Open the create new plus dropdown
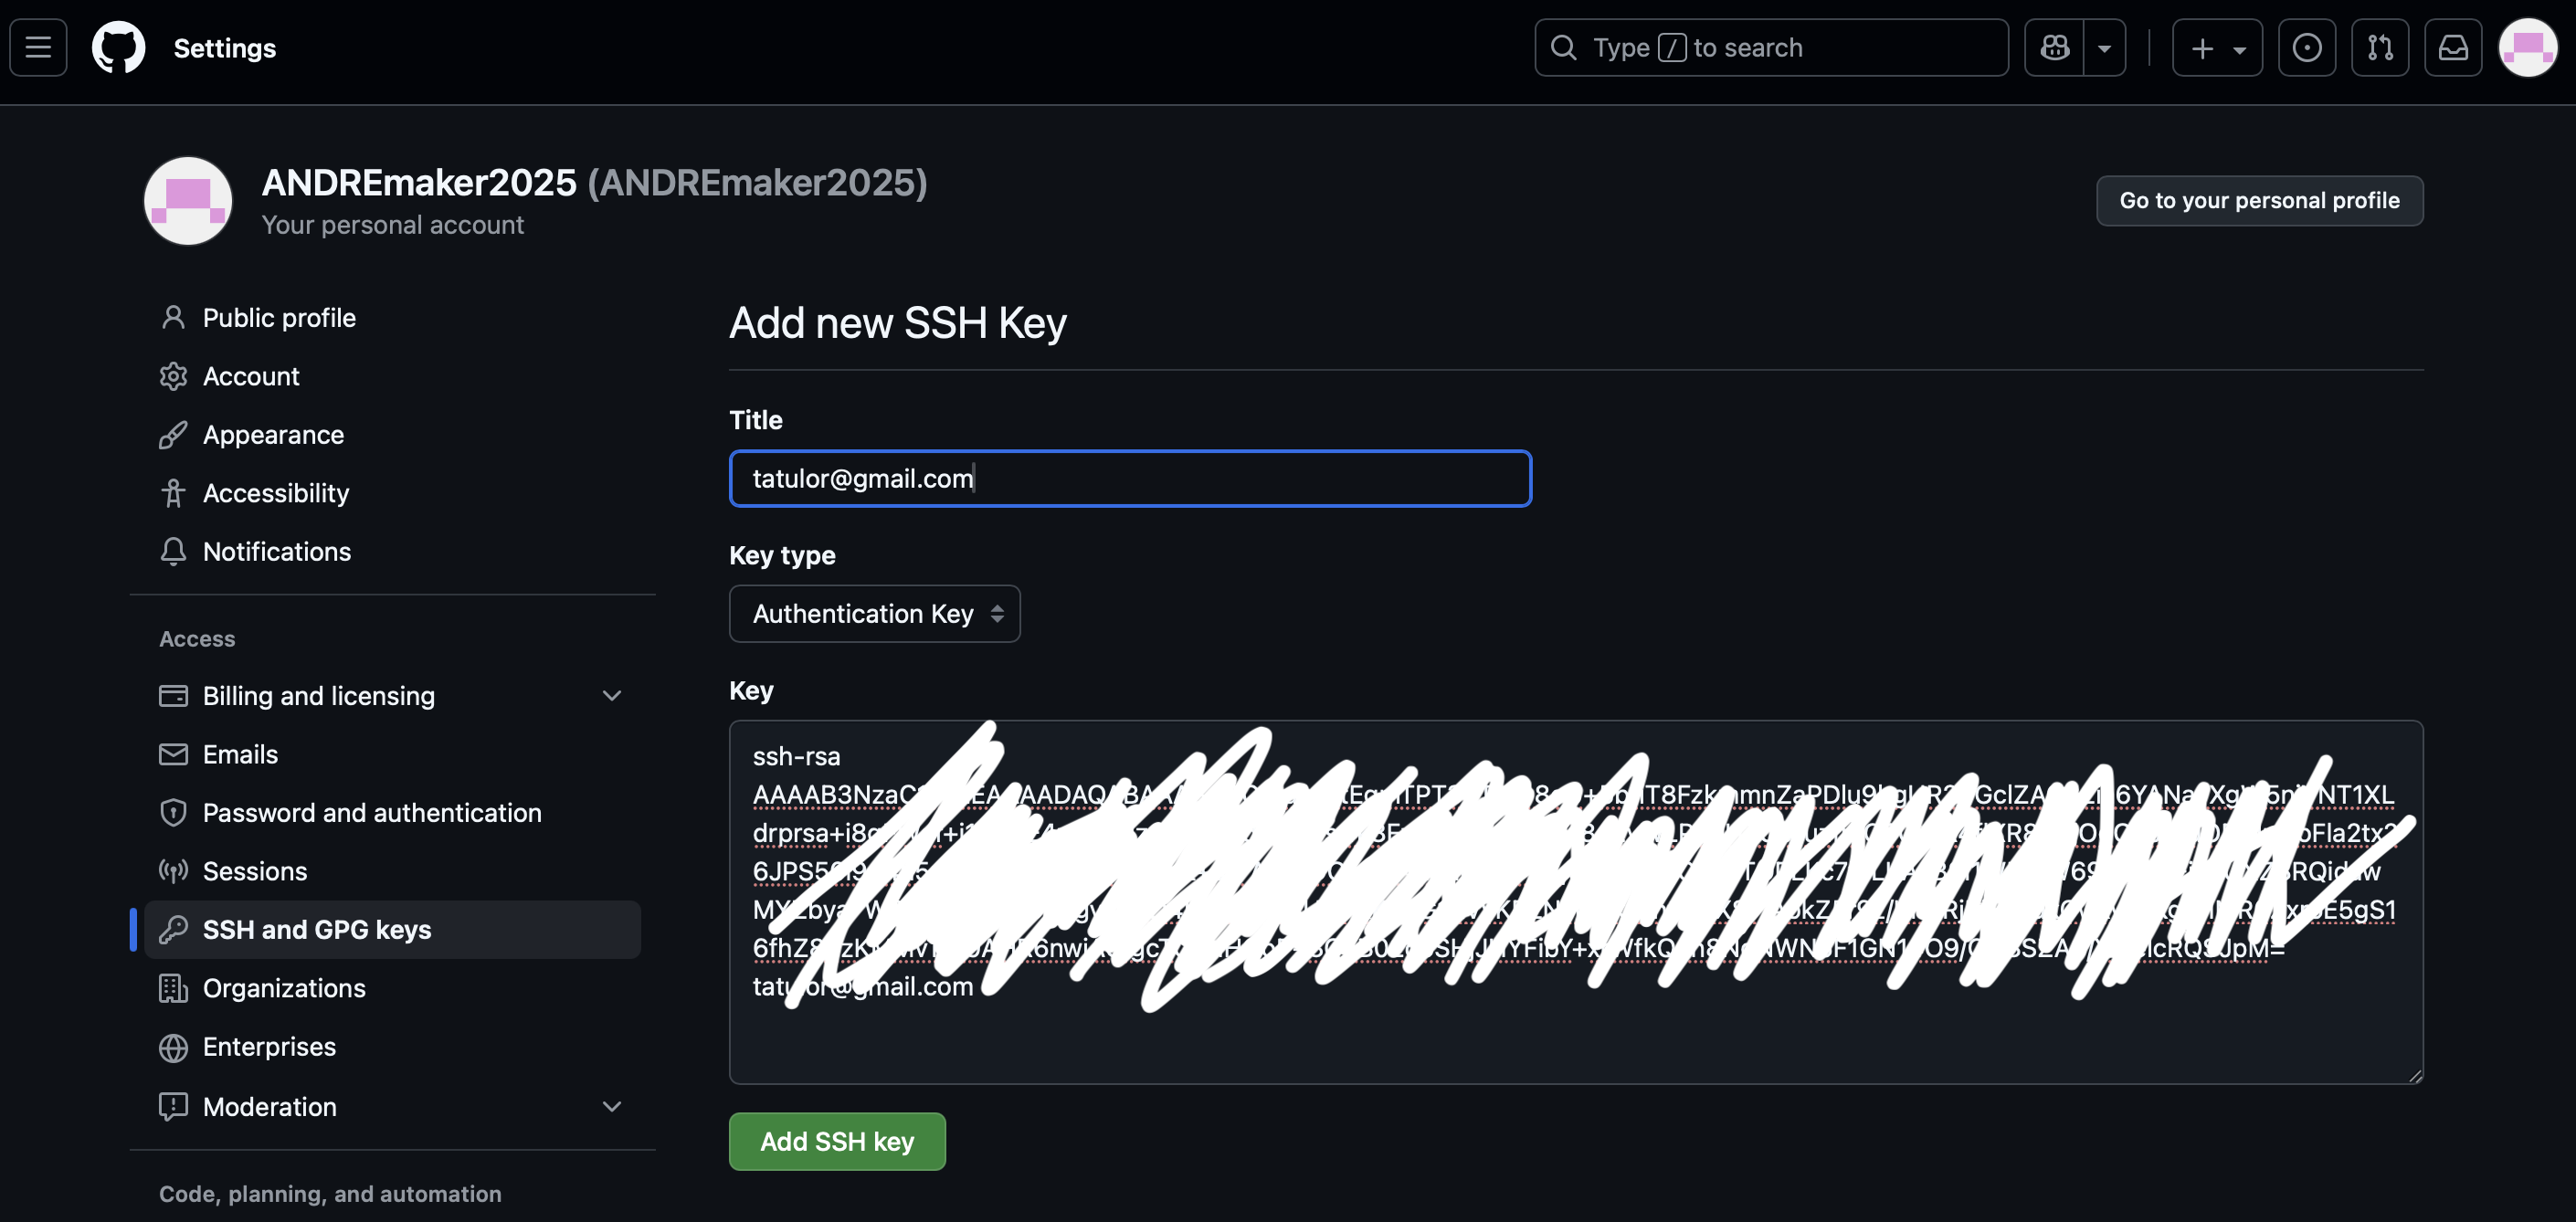2576x1222 pixels. [2216, 47]
